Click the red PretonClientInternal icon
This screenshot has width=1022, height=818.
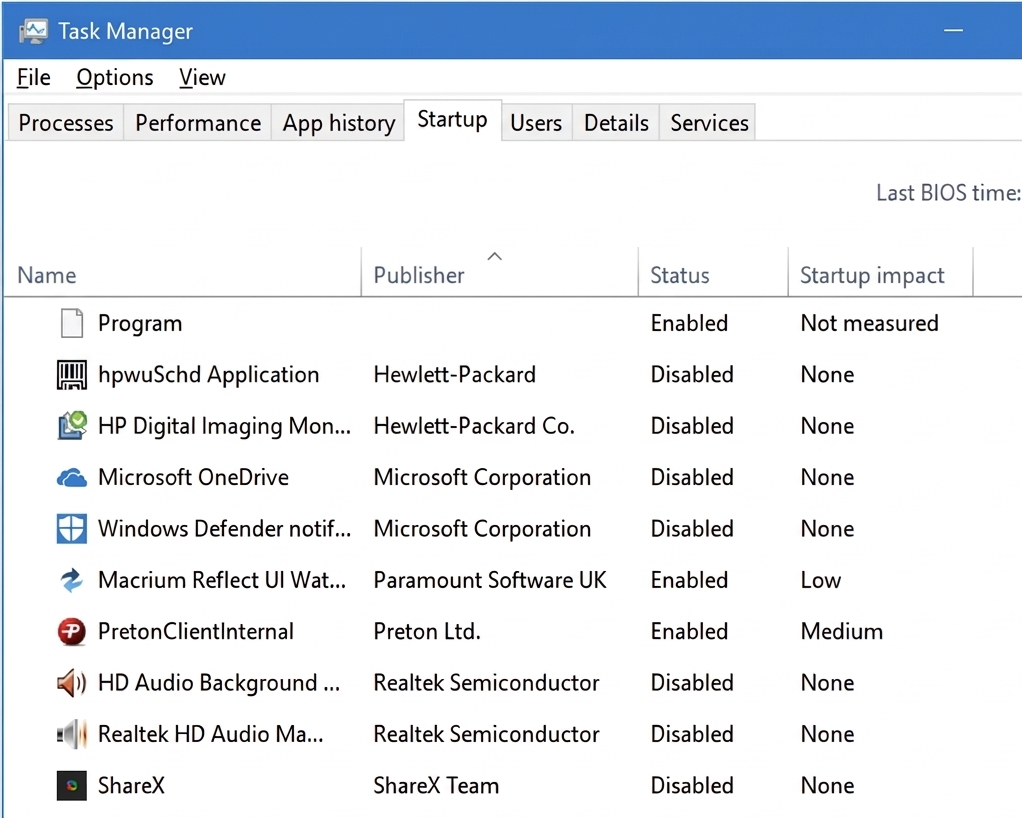tap(72, 632)
